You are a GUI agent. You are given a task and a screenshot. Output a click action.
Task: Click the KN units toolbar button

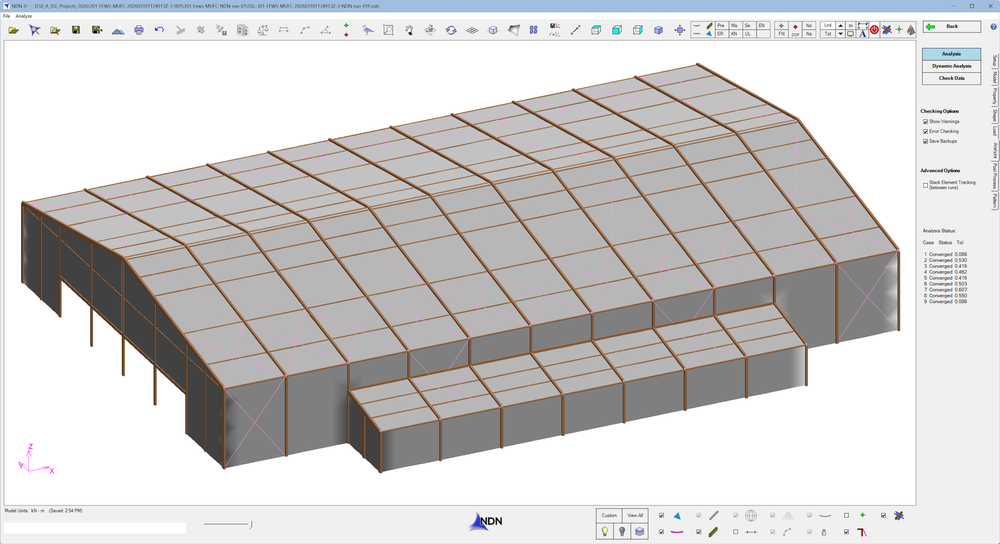click(x=734, y=34)
